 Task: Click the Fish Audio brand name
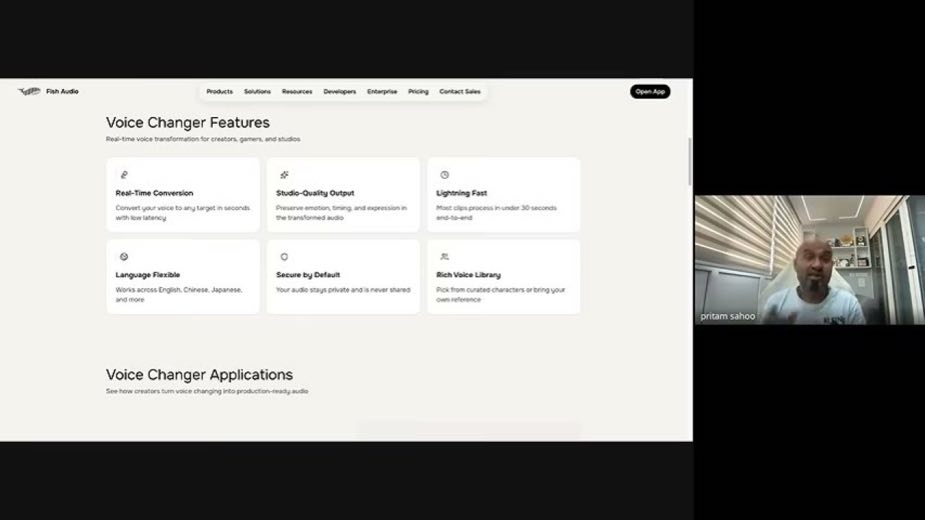click(63, 91)
